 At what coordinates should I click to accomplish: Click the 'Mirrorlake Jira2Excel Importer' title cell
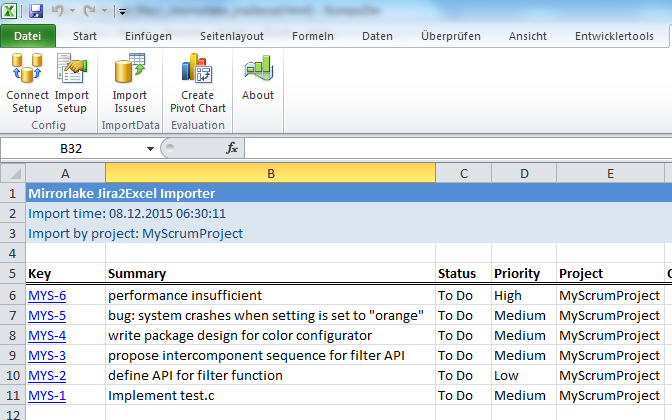tap(122, 194)
